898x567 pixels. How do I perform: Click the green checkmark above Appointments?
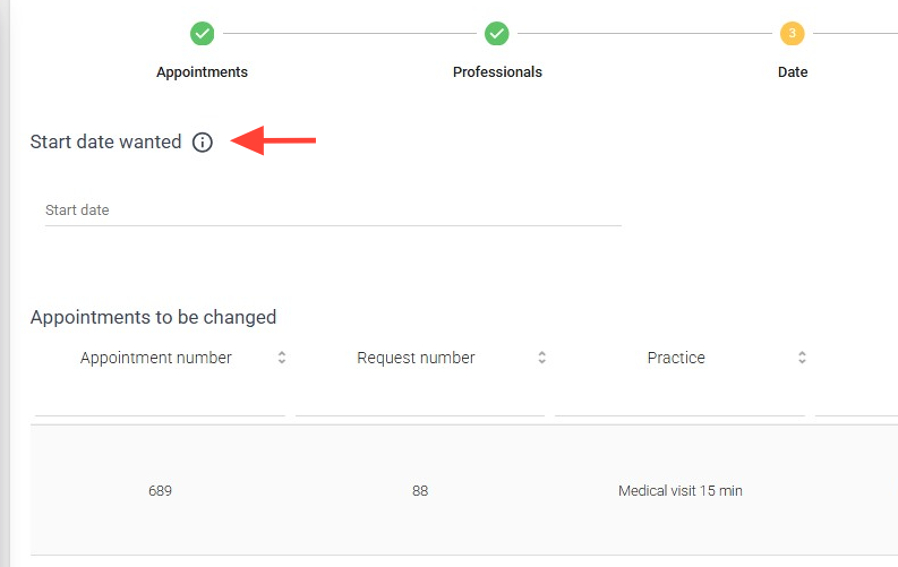pos(202,34)
